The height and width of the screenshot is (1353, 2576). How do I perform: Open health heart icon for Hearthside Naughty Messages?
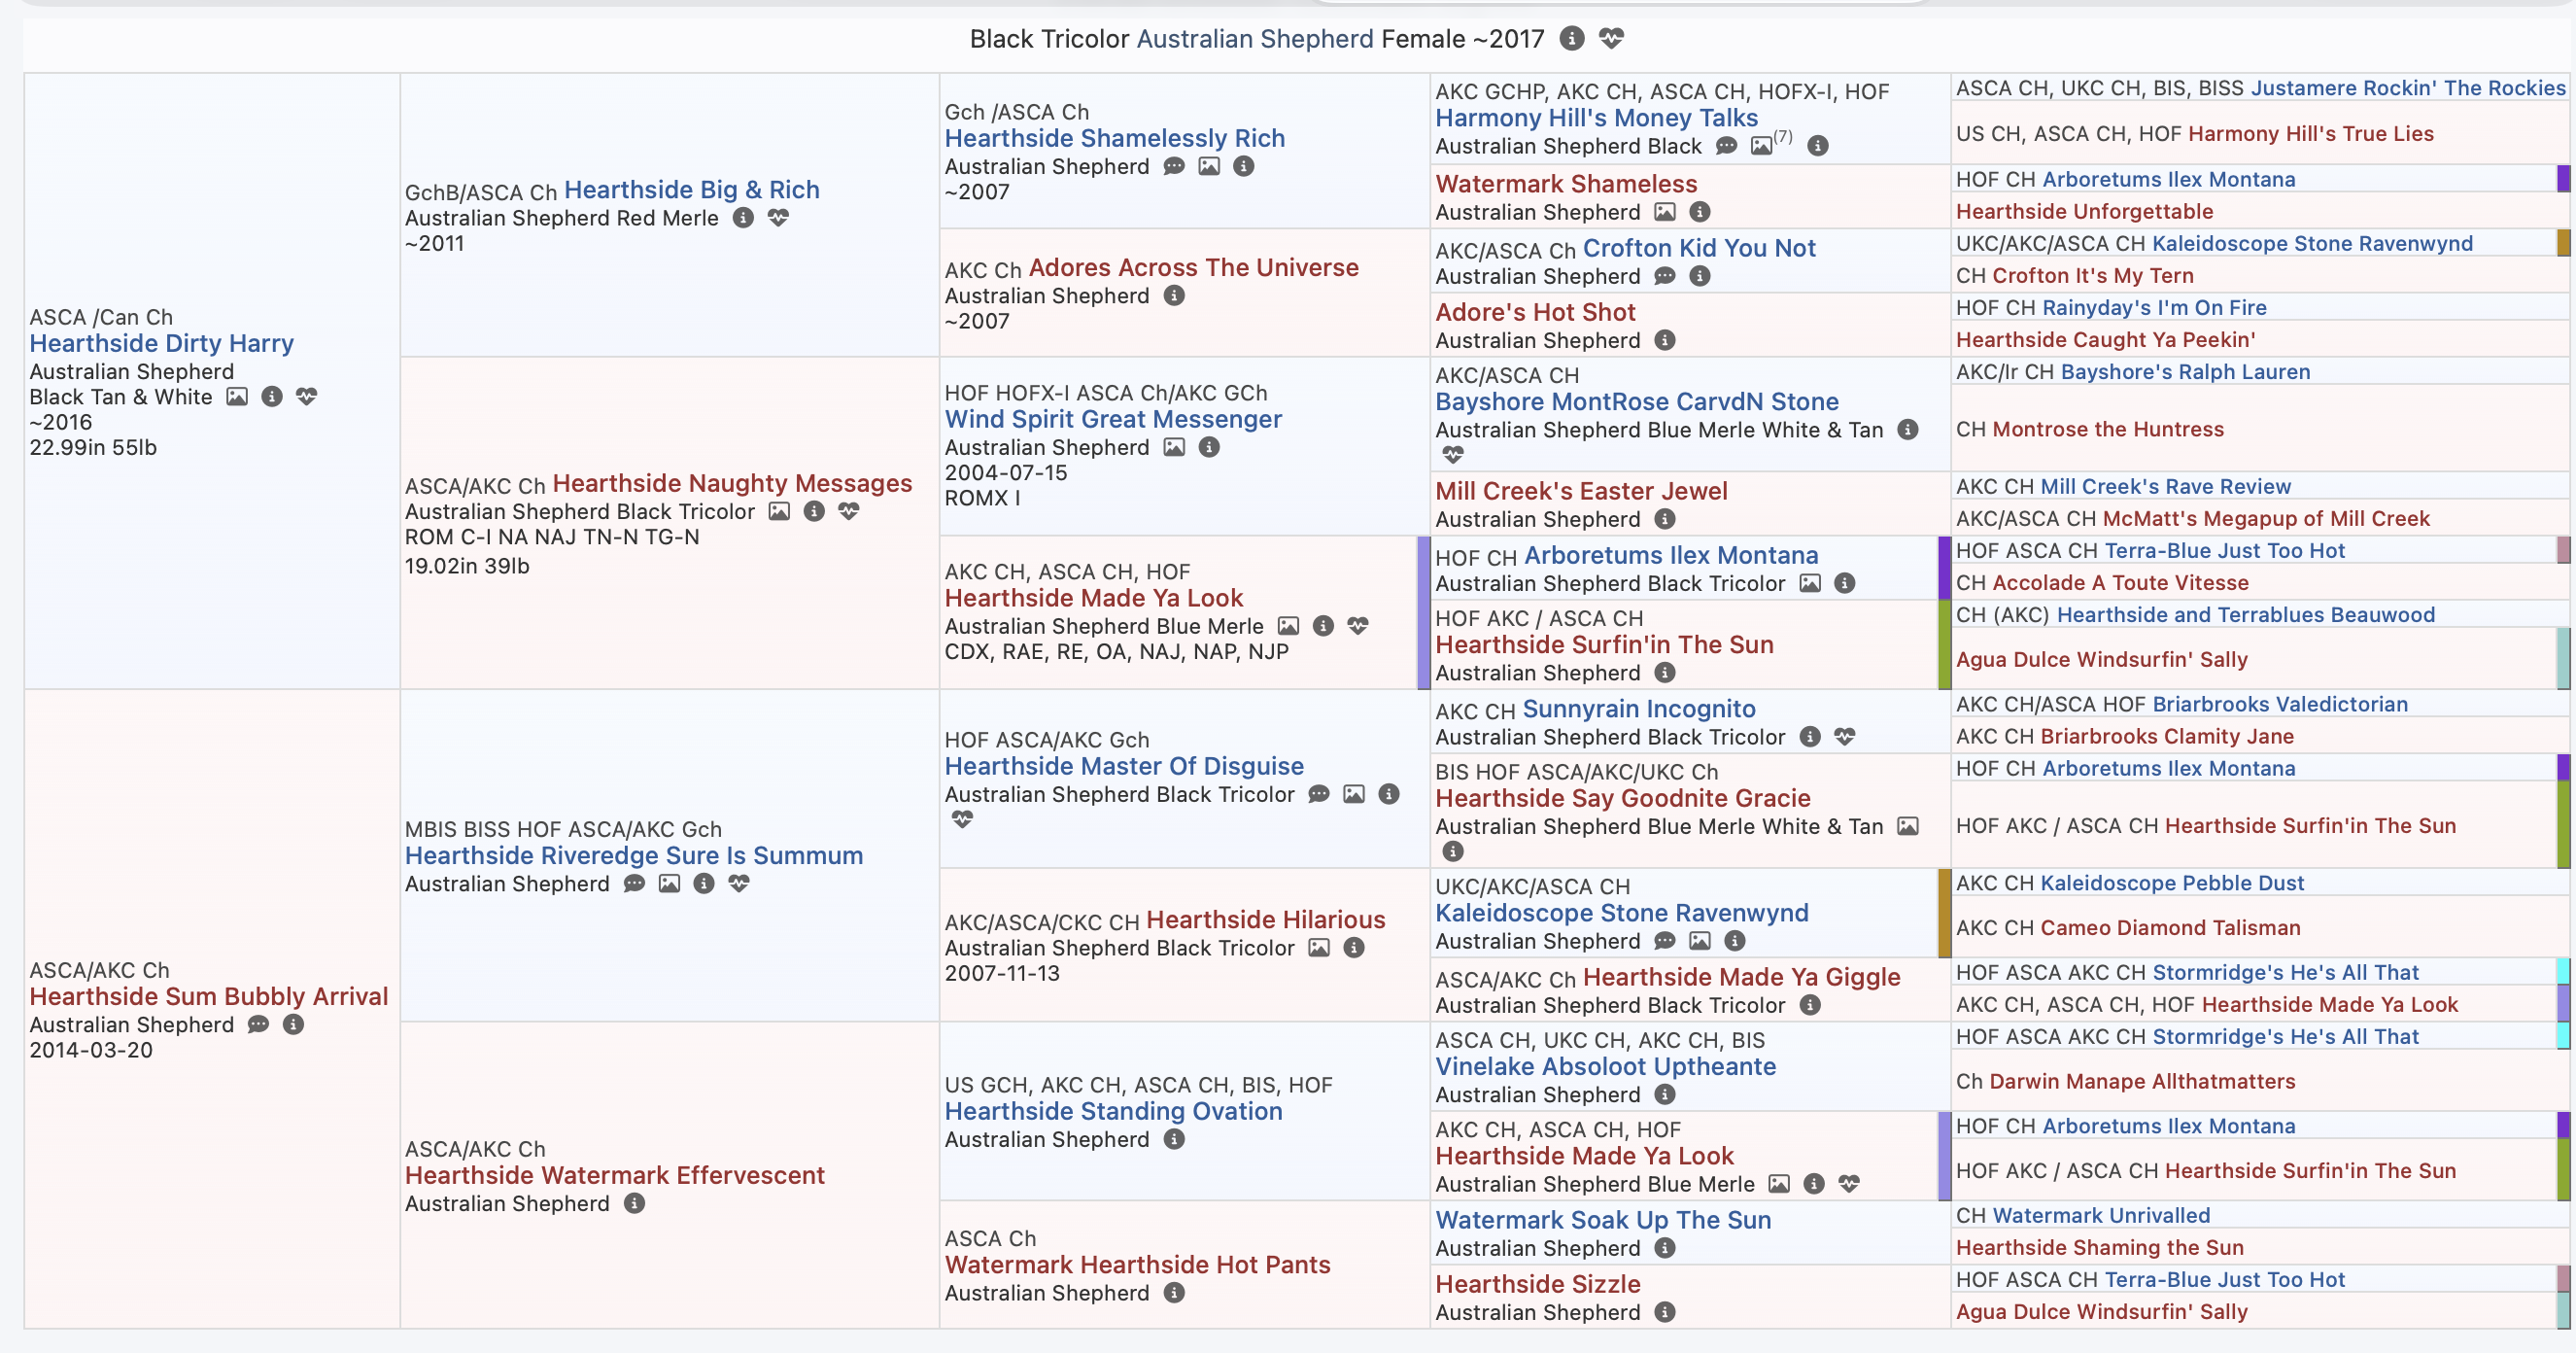[x=849, y=511]
